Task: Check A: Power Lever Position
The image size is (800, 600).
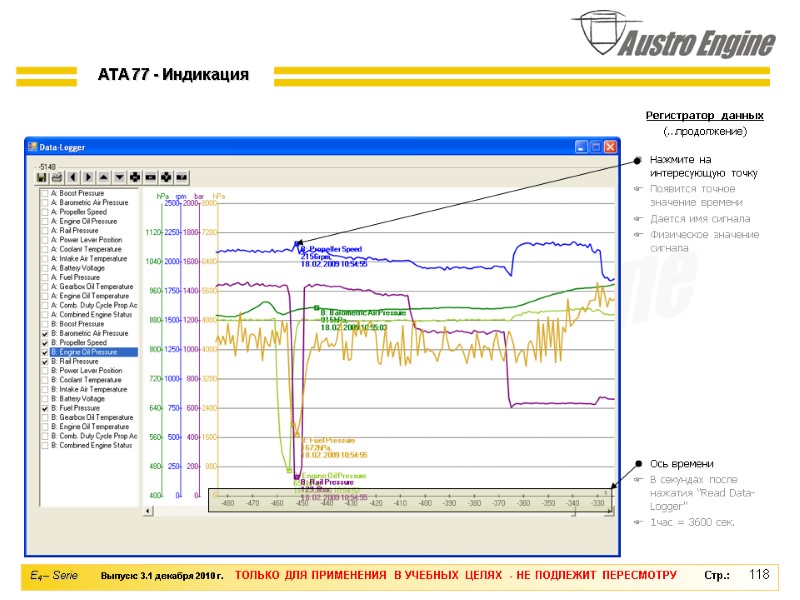Action: pyautogui.click(x=45, y=240)
